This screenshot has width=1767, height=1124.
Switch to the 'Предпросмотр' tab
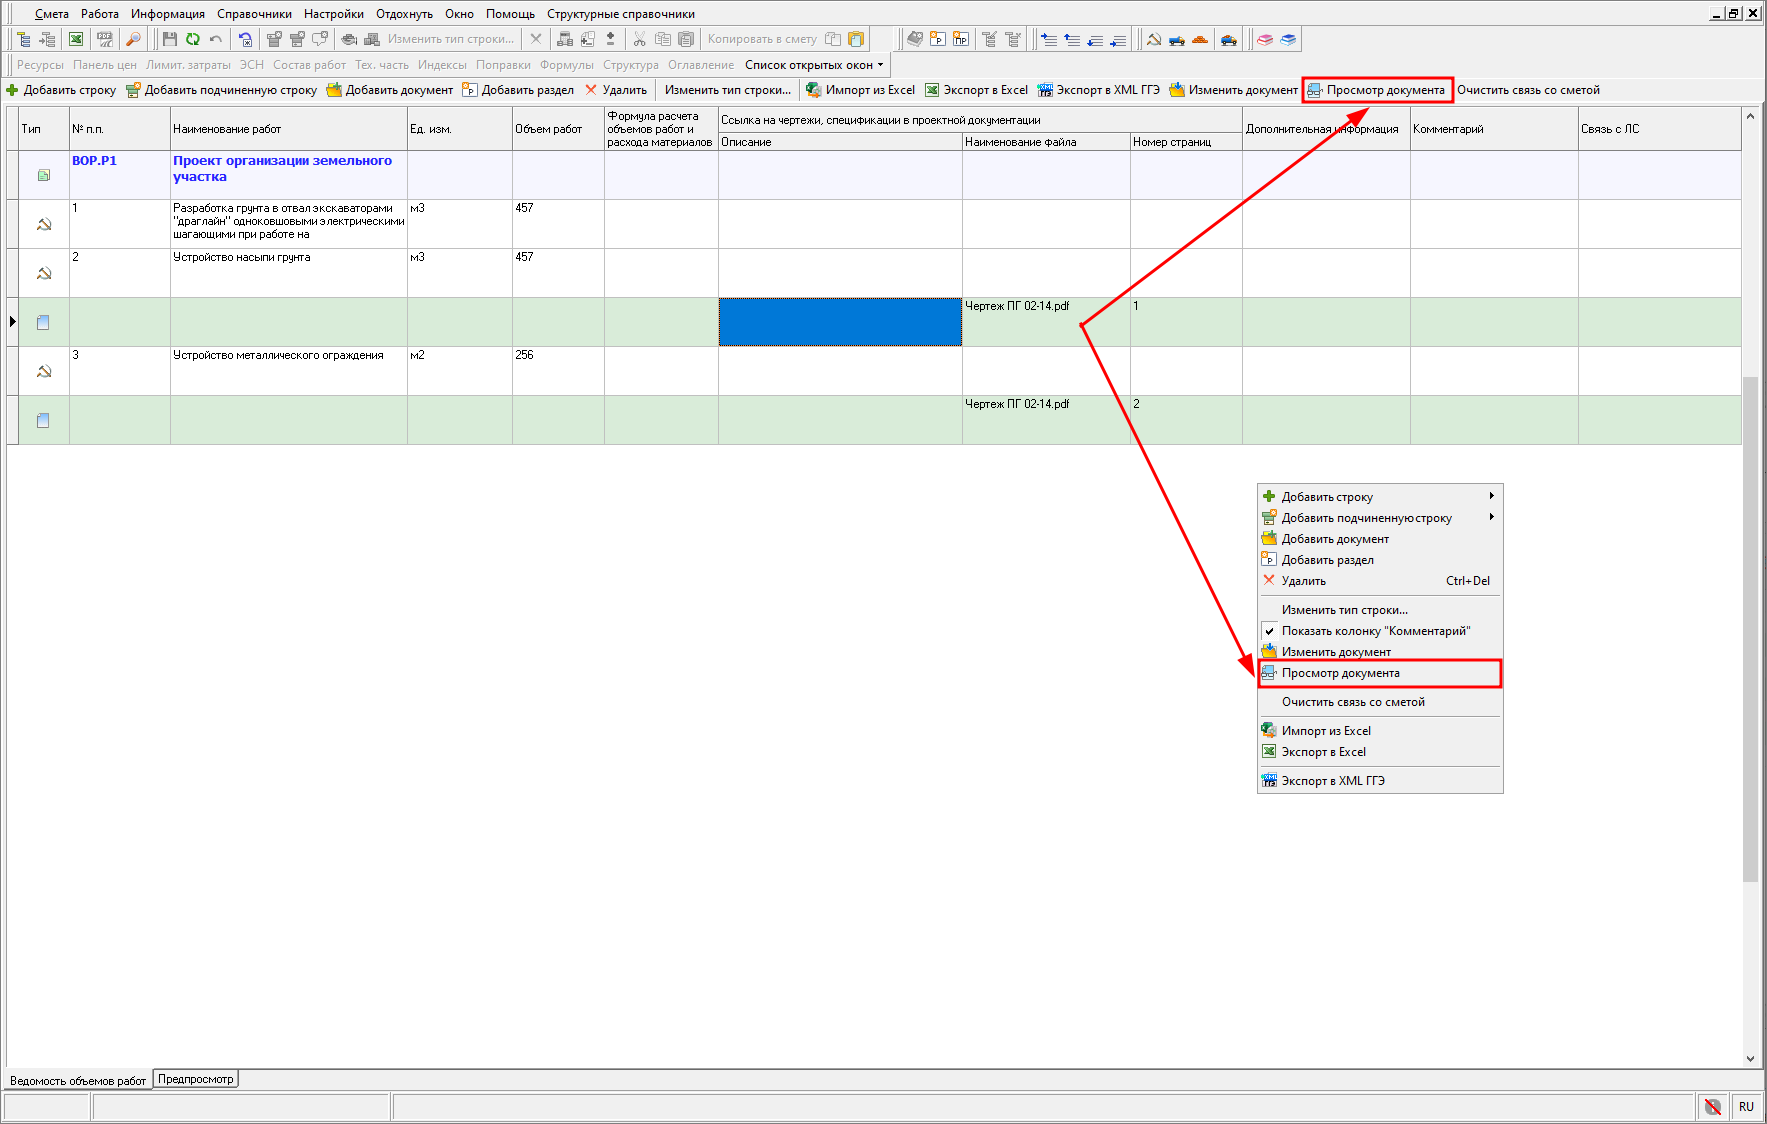click(196, 1079)
